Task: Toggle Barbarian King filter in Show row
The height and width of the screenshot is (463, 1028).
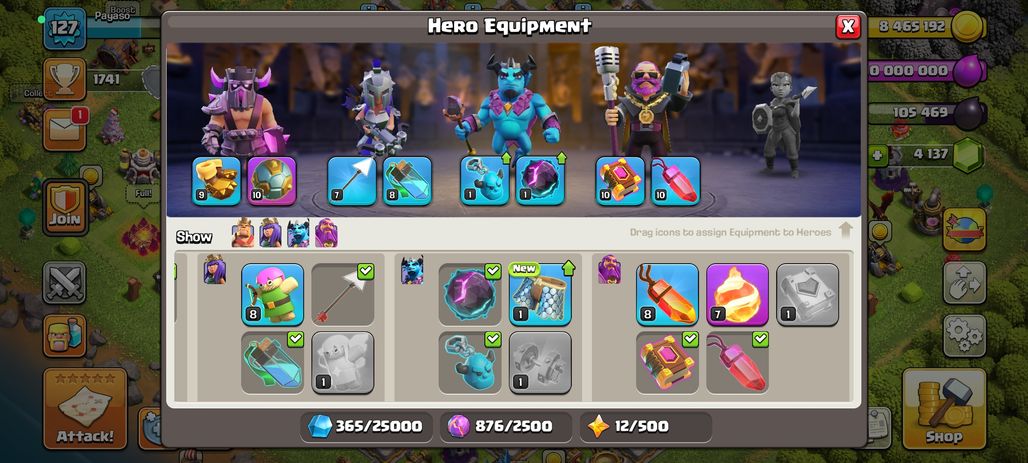Action: pyautogui.click(x=243, y=233)
